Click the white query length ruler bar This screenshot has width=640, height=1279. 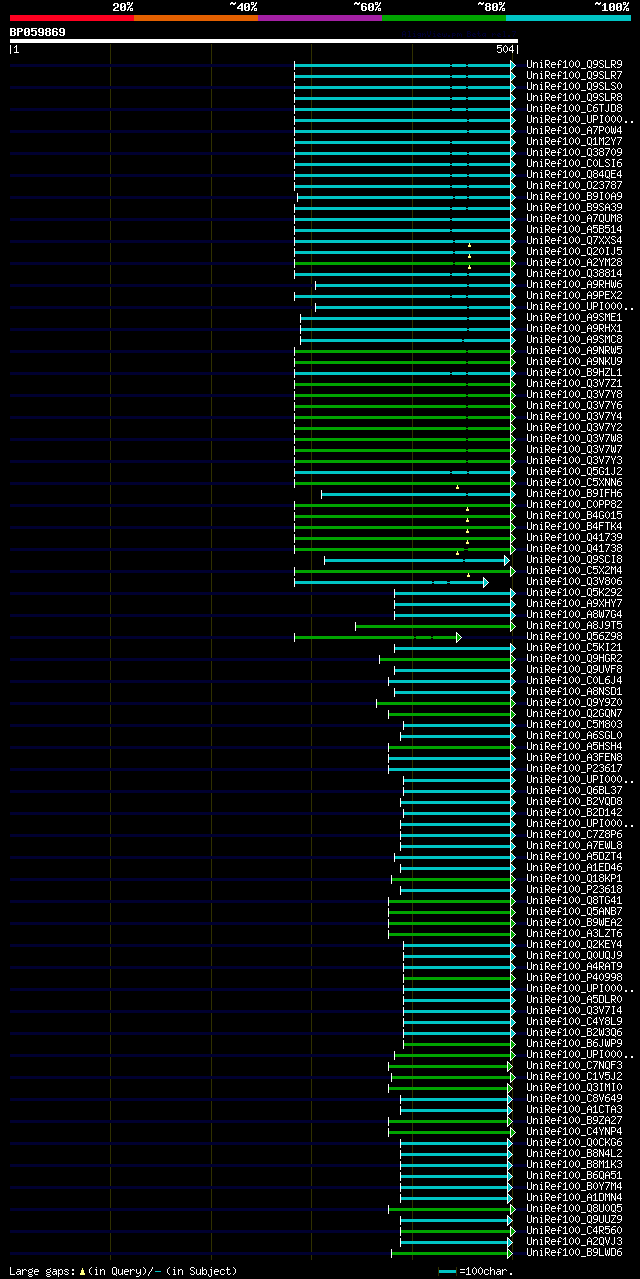click(x=264, y=41)
